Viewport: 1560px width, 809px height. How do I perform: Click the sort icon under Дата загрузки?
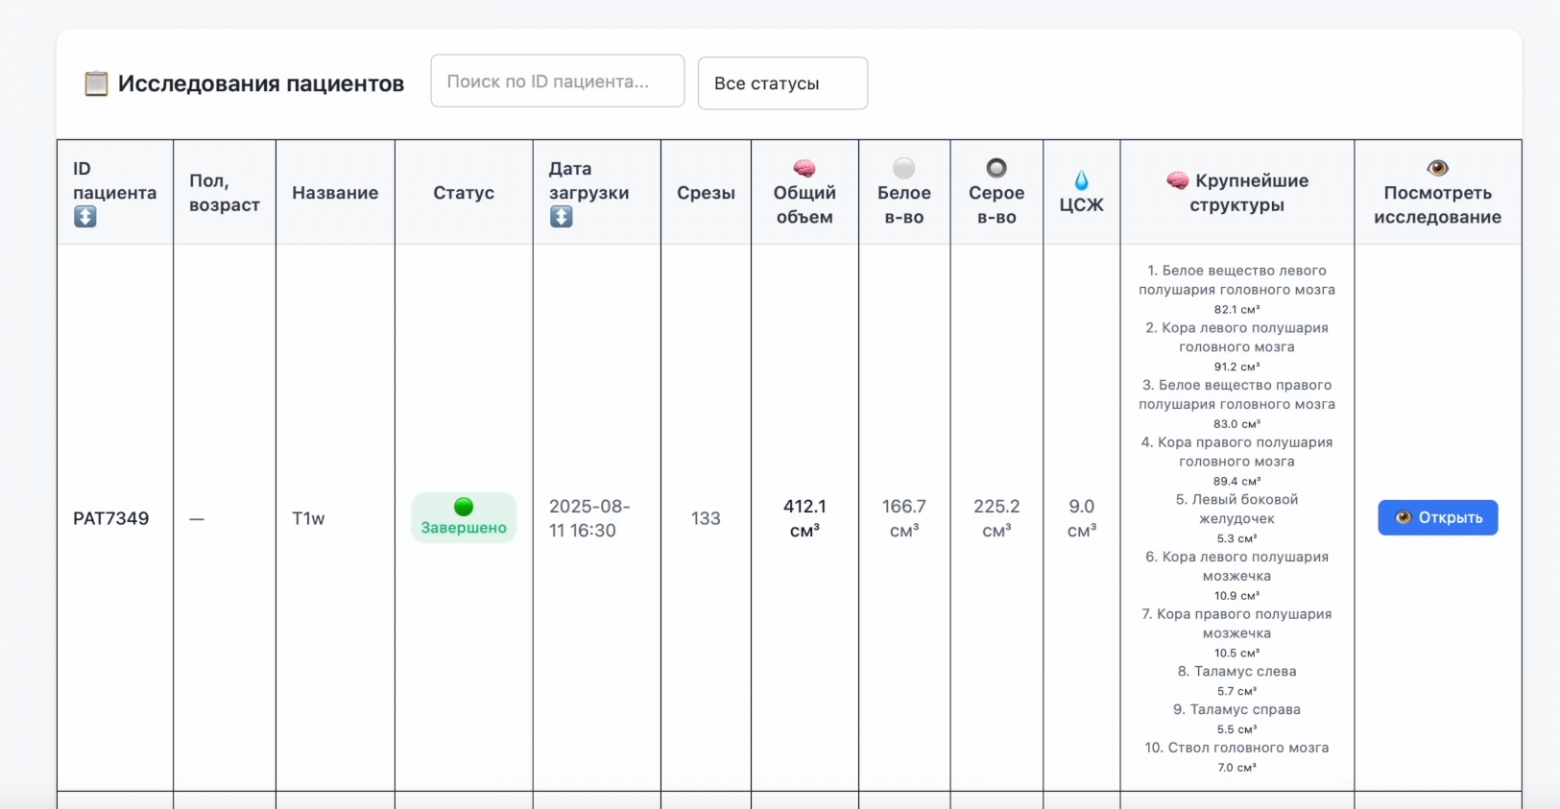[x=561, y=217]
